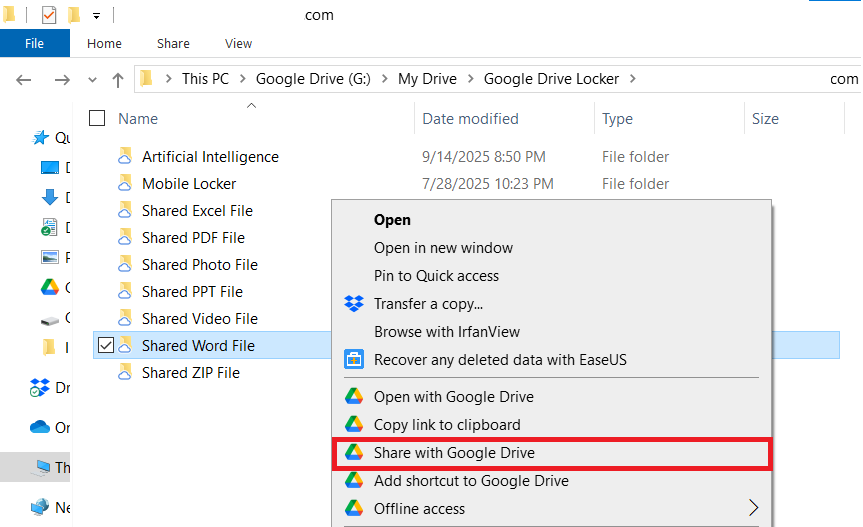Open the File menu button
Image resolution: width=863 pixels, height=527 pixels.
(x=34, y=44)
